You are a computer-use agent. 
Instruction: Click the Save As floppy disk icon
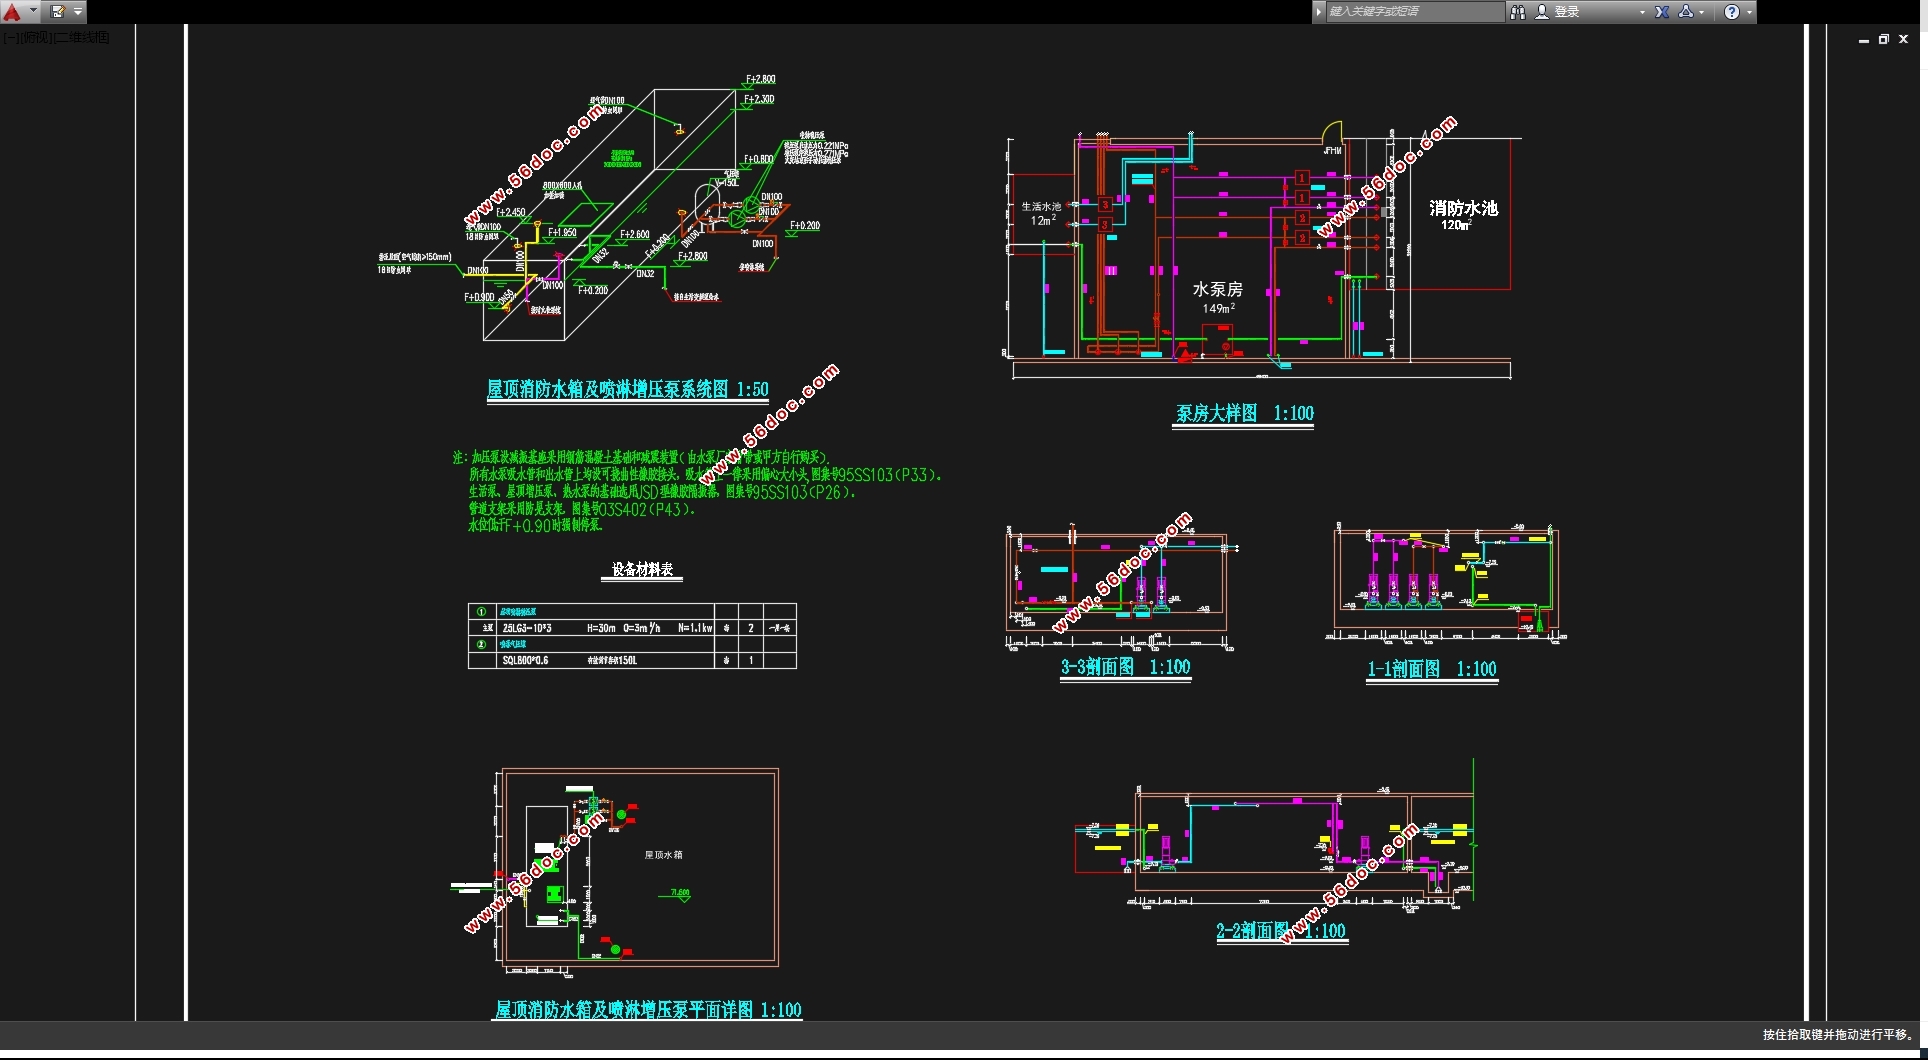pyautogui.click(x=58, y=12)
